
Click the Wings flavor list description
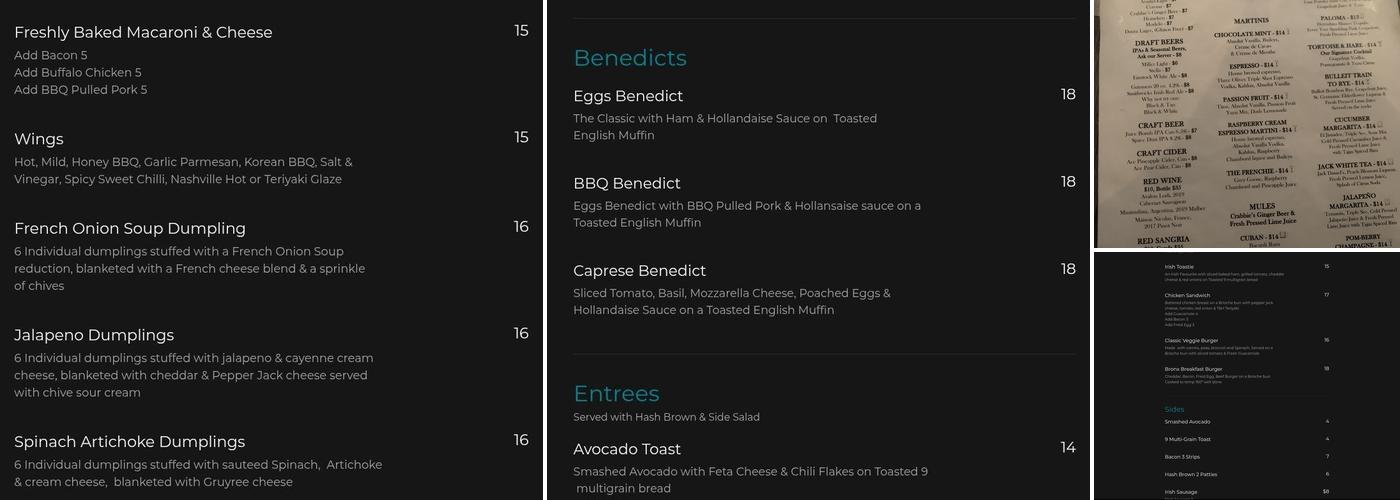coord(183,171)
